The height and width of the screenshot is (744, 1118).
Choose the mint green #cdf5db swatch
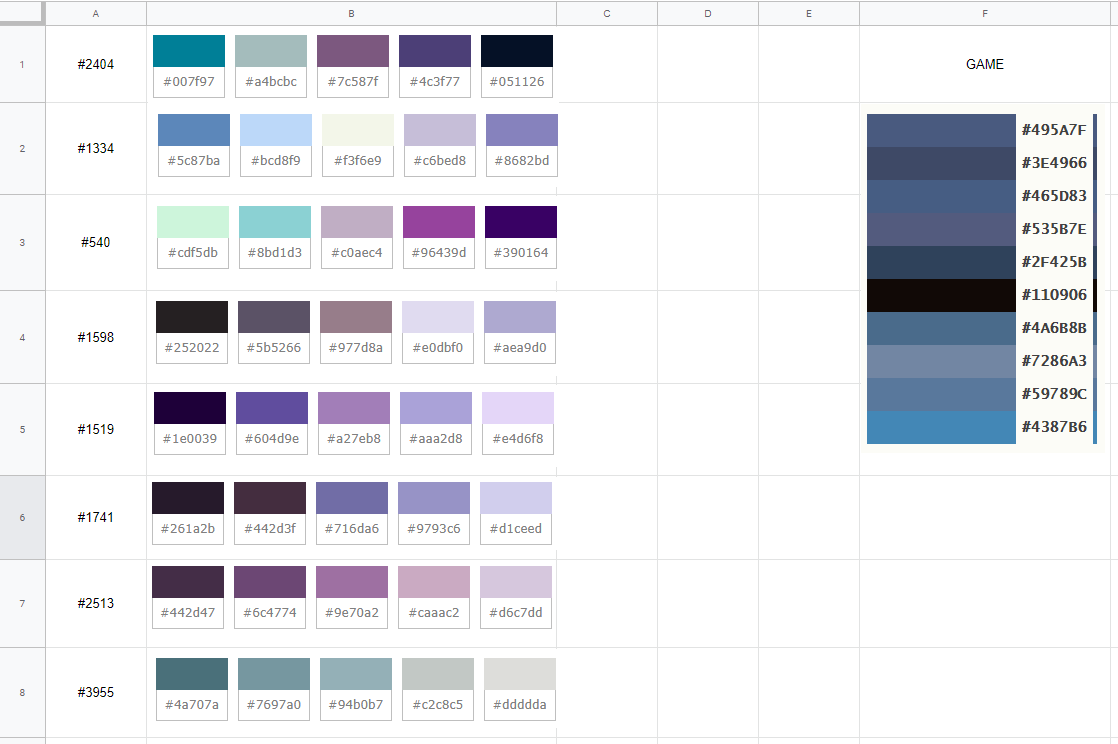tap(193, 222)
